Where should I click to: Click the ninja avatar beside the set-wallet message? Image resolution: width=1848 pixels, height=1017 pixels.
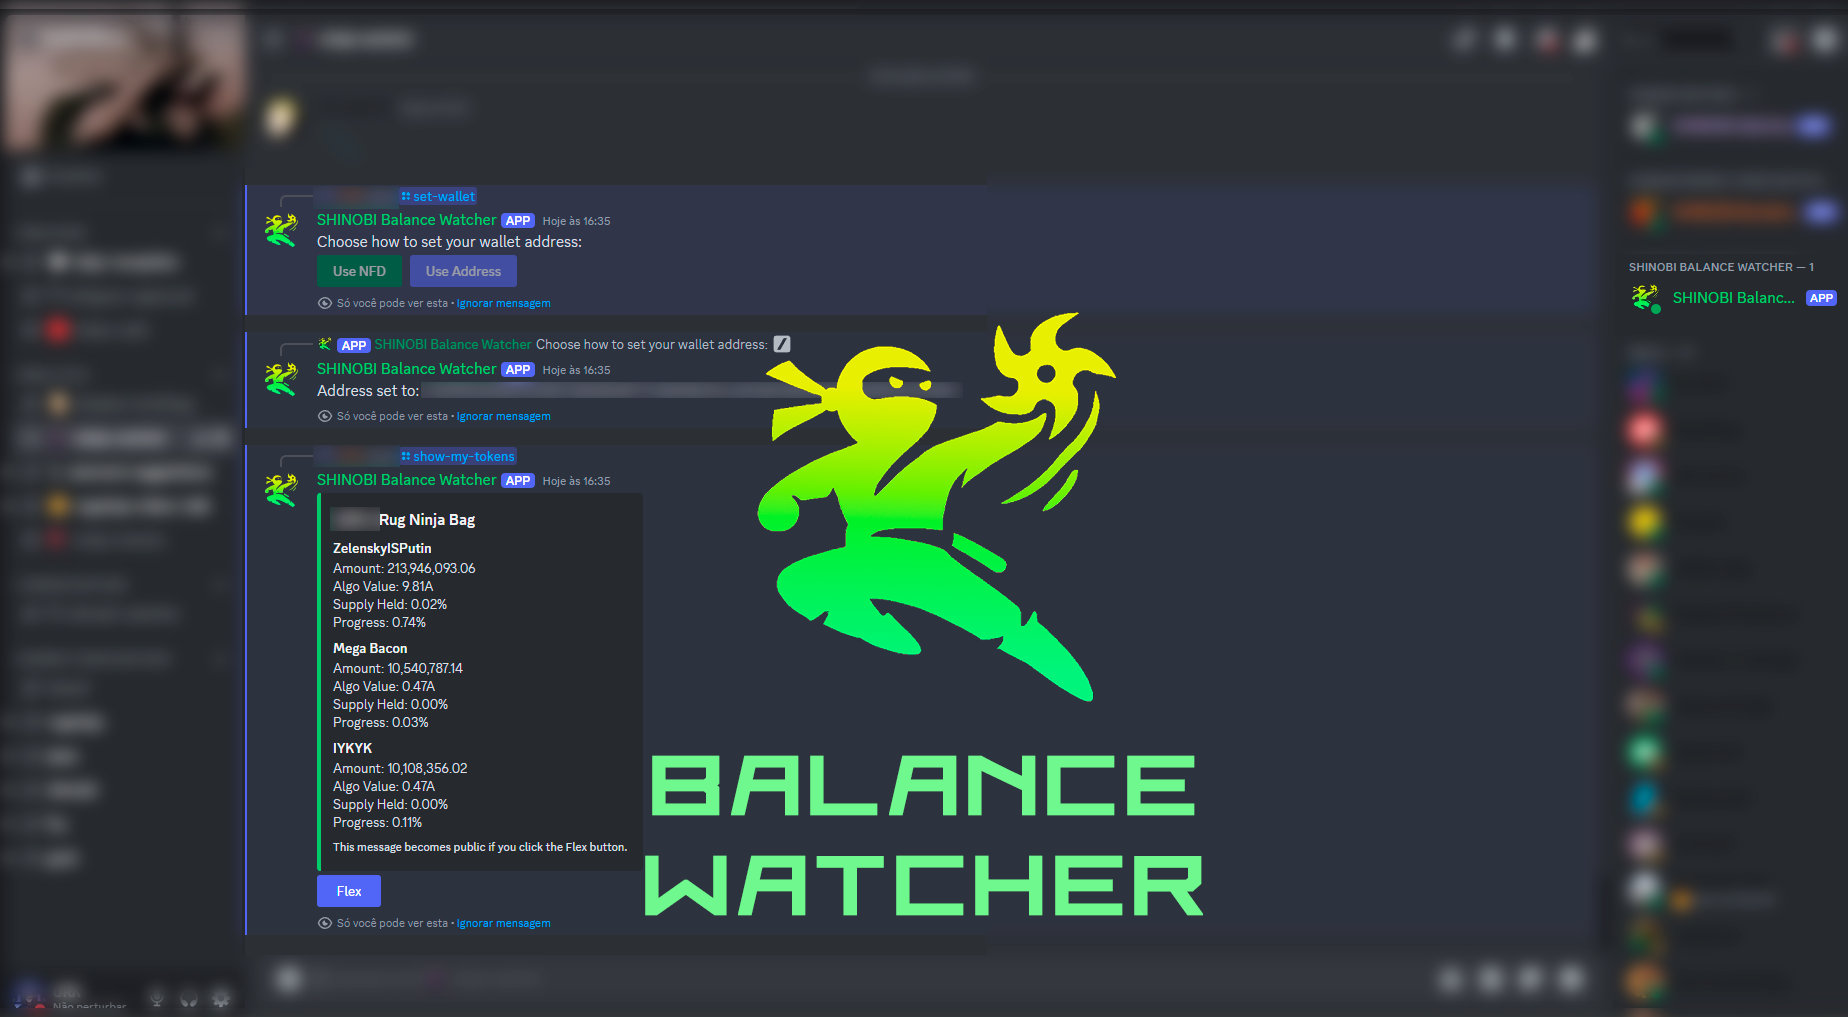point(281,230)
